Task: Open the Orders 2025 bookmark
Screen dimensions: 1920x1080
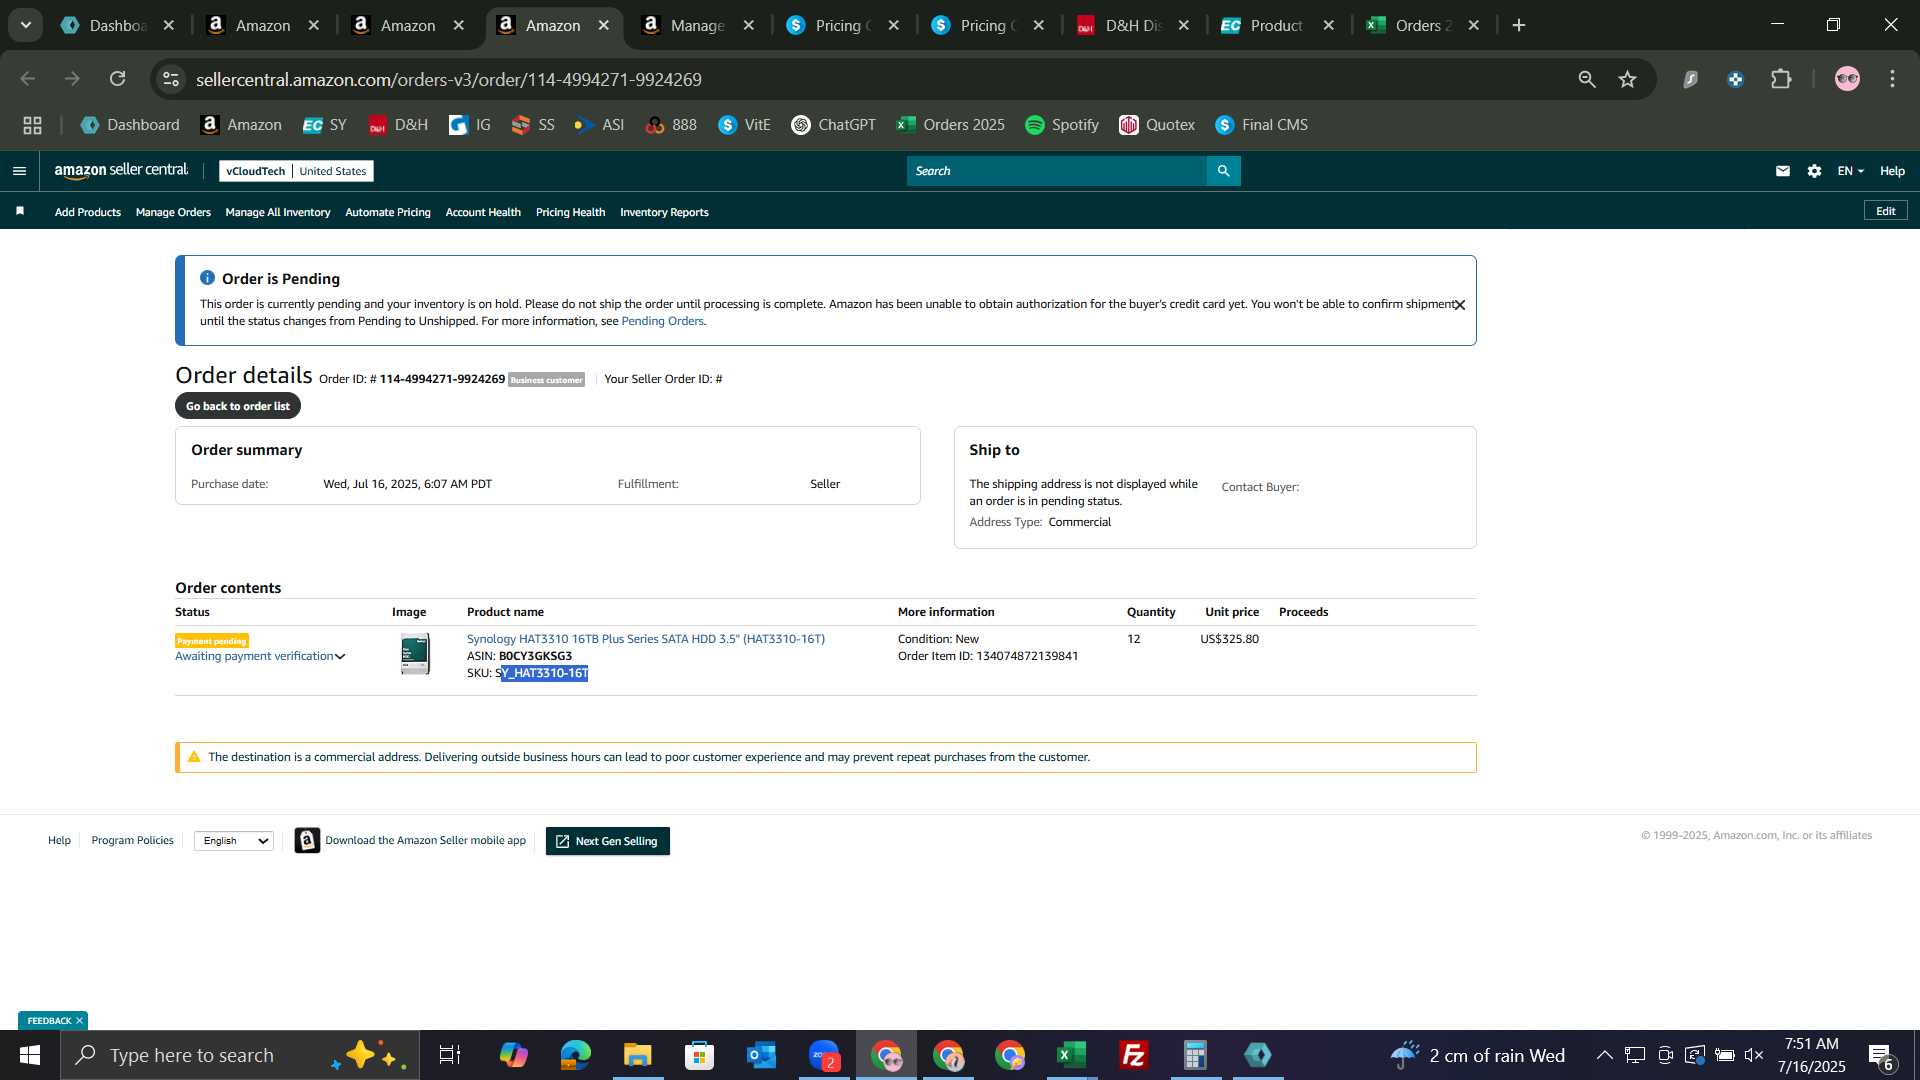Action: click(x=951, y=125)
